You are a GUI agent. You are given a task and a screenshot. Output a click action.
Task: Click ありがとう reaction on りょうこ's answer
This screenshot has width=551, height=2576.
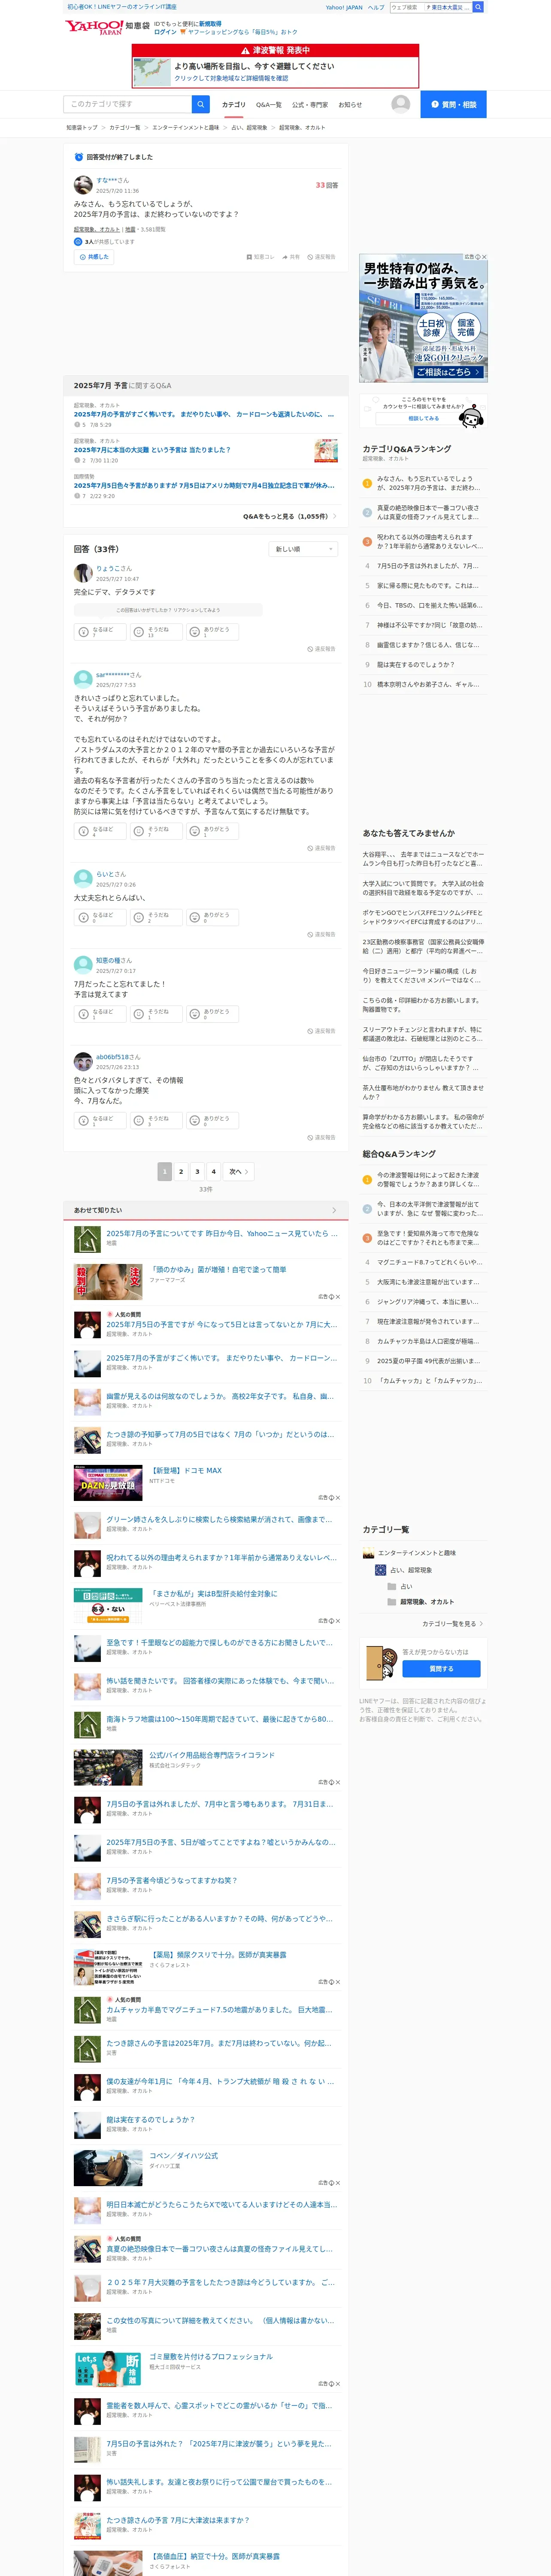[x=212, y=631]
